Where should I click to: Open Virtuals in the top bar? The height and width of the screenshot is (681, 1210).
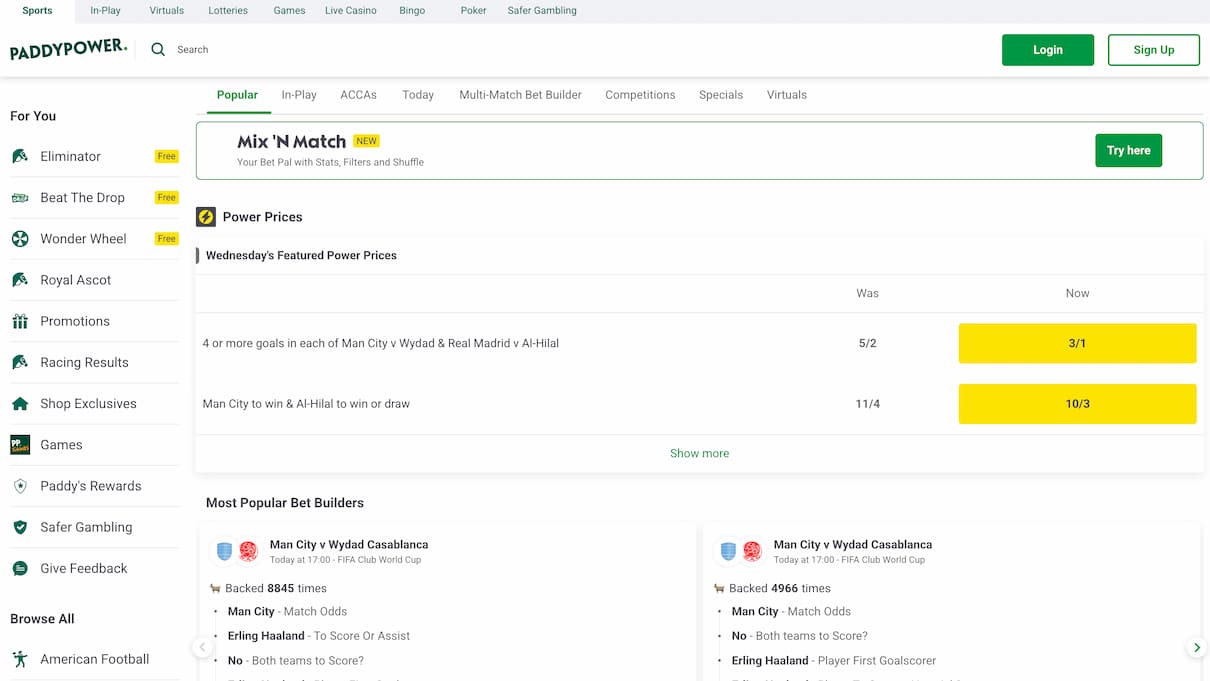point(166,11)
